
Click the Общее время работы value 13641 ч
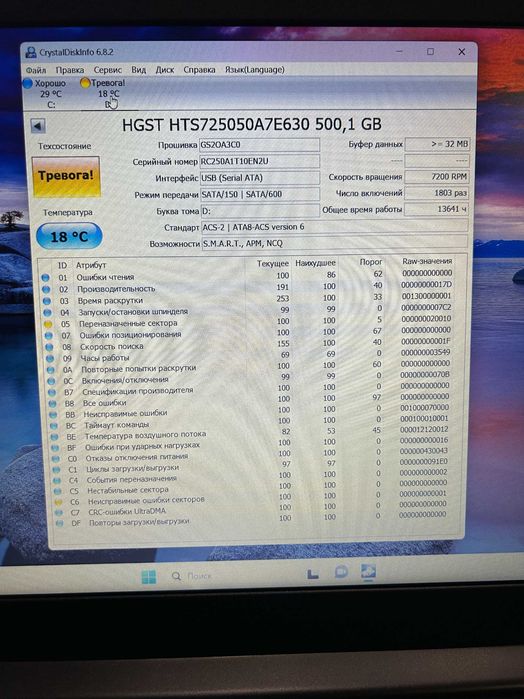437,209
